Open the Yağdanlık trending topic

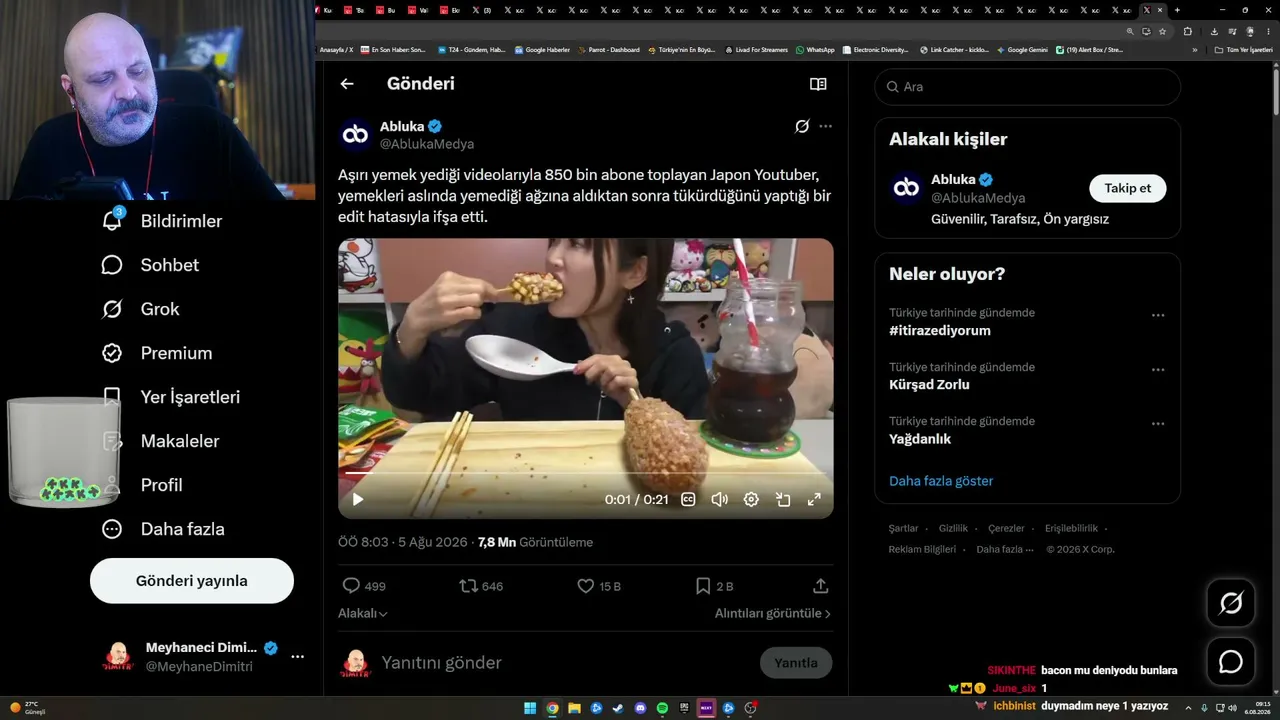click(x=920, y=439)
